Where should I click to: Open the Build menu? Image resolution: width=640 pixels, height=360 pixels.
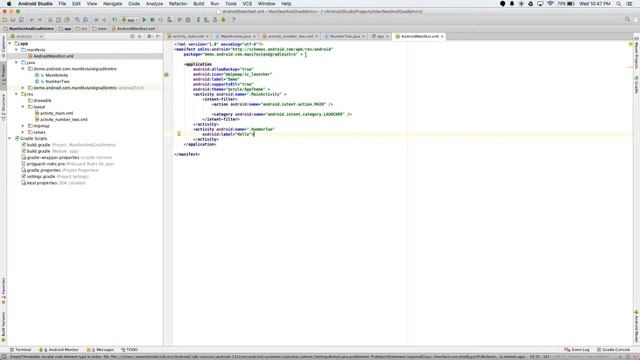click(199, 4)
